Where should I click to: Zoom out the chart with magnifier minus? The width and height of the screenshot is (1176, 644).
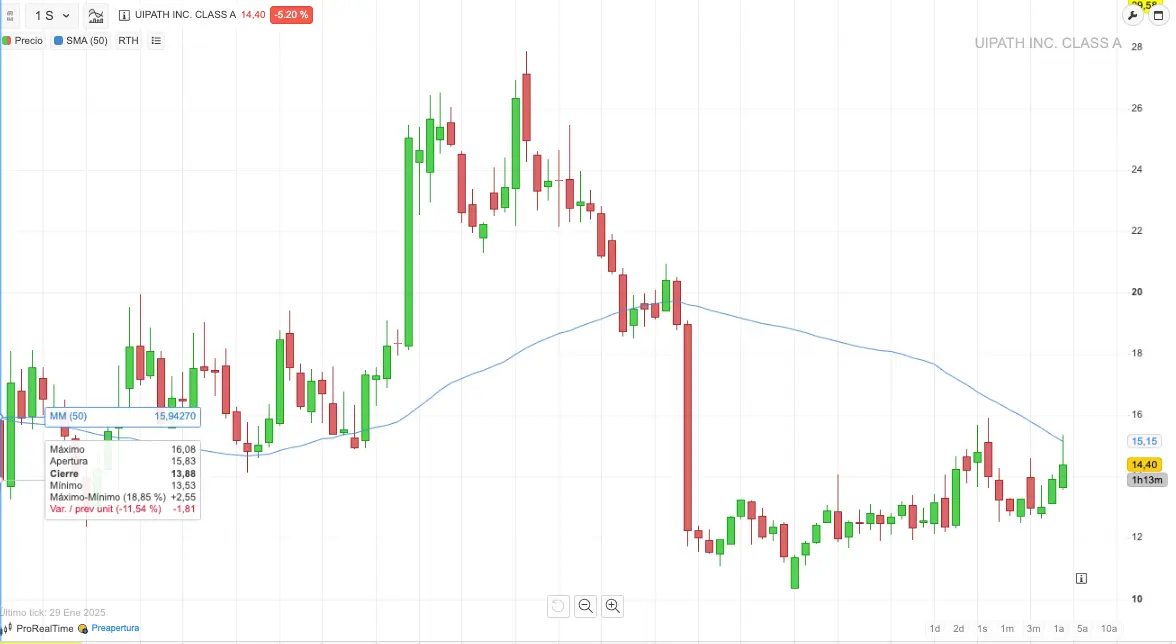tap(586, 605)
